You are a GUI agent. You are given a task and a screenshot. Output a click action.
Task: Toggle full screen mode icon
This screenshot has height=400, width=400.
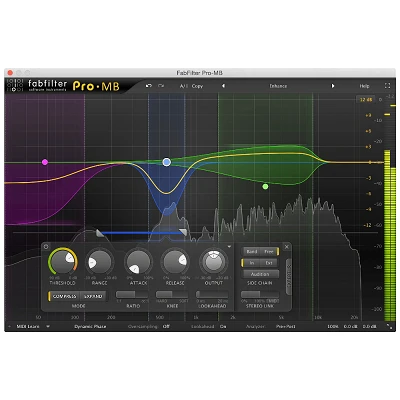387,86
